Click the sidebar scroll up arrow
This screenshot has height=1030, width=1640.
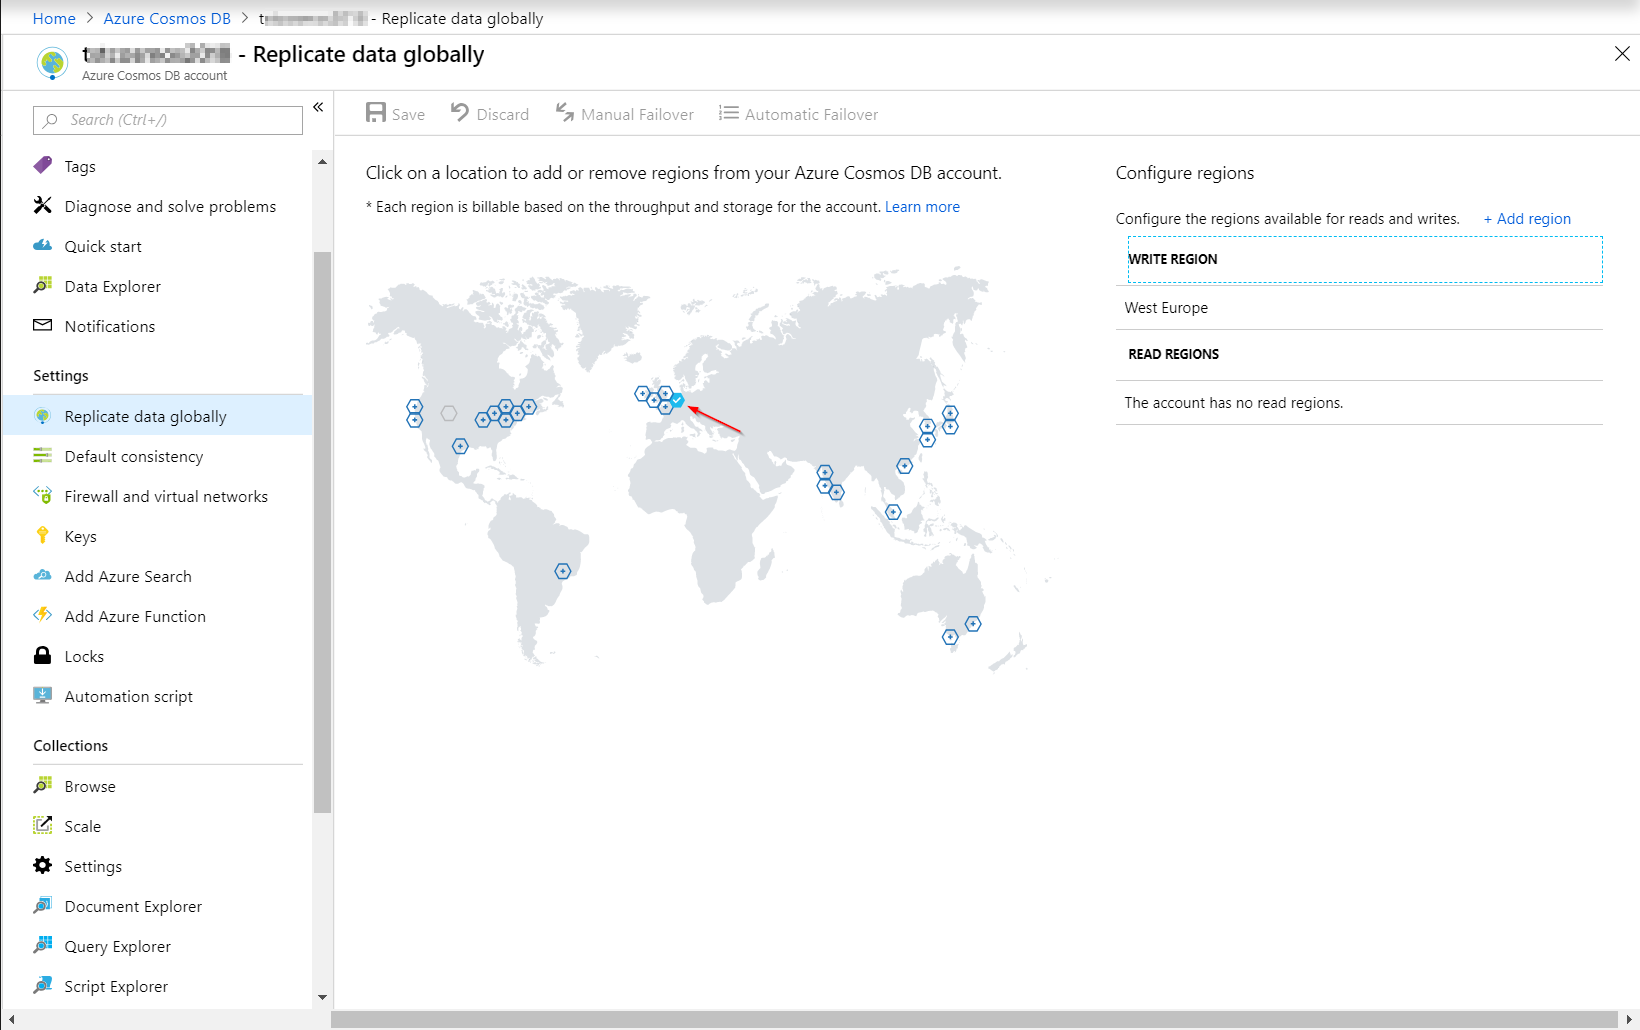[x=322, y=161]
